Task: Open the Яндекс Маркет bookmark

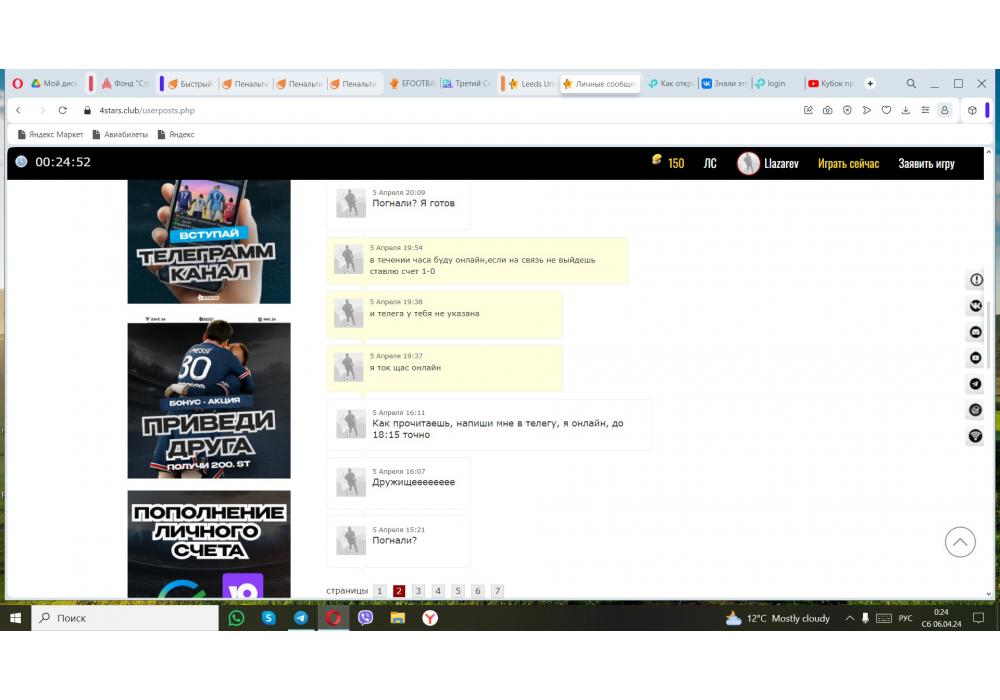Action: 50,134
